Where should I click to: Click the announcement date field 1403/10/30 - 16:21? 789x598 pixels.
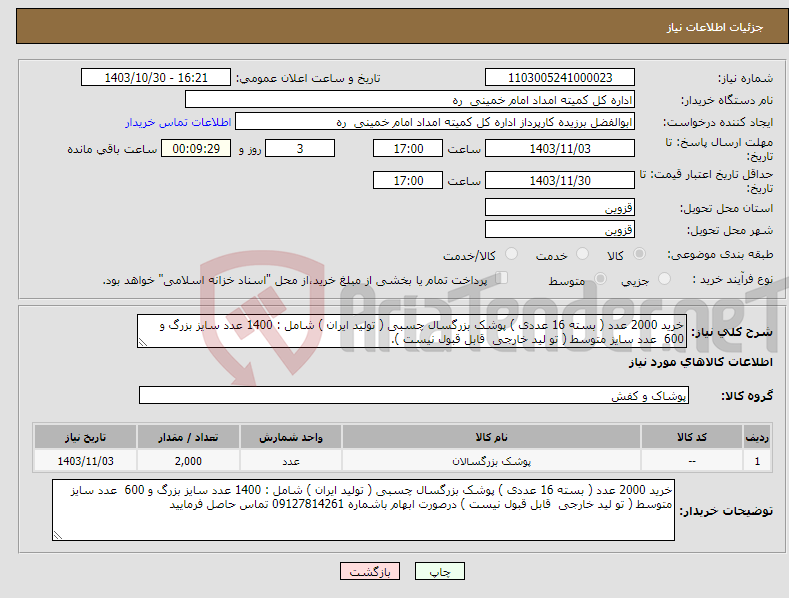click(x=156, y=78)
